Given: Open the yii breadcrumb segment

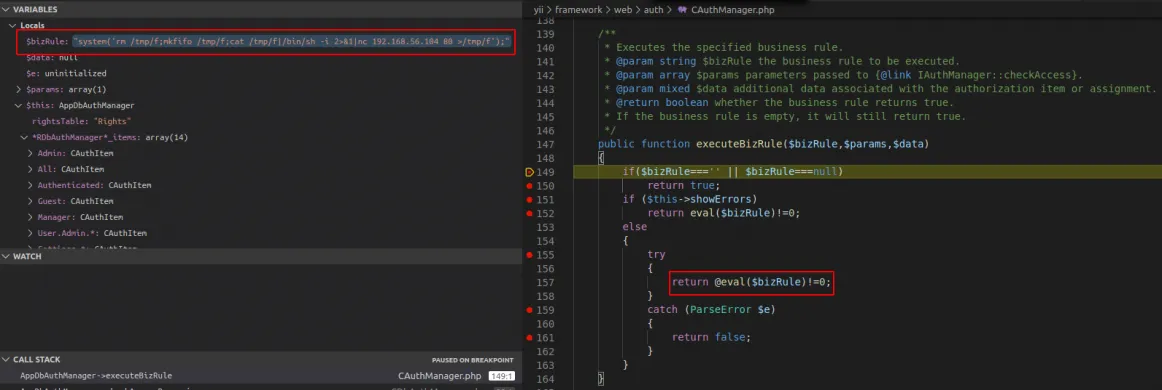Looking at the screenshot, I should click(x=539, y=10).
